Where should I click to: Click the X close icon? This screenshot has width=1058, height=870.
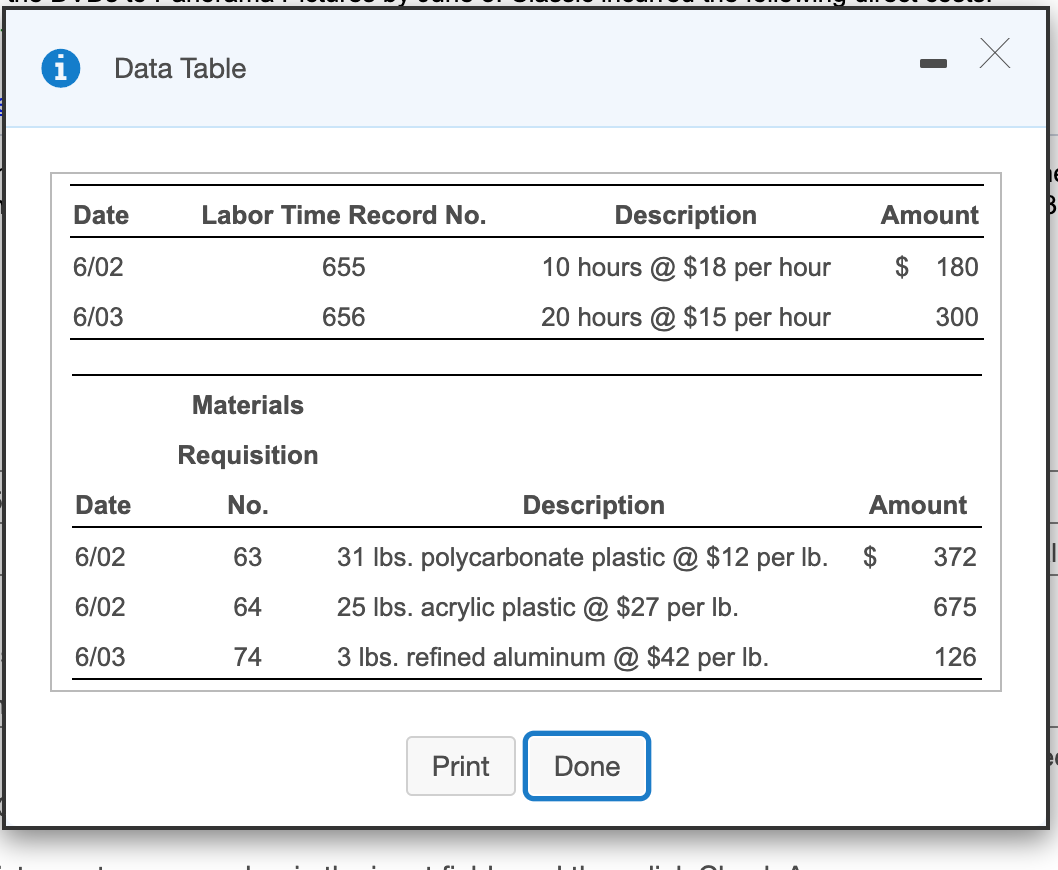pyautogui.click(x=994, y=55)
